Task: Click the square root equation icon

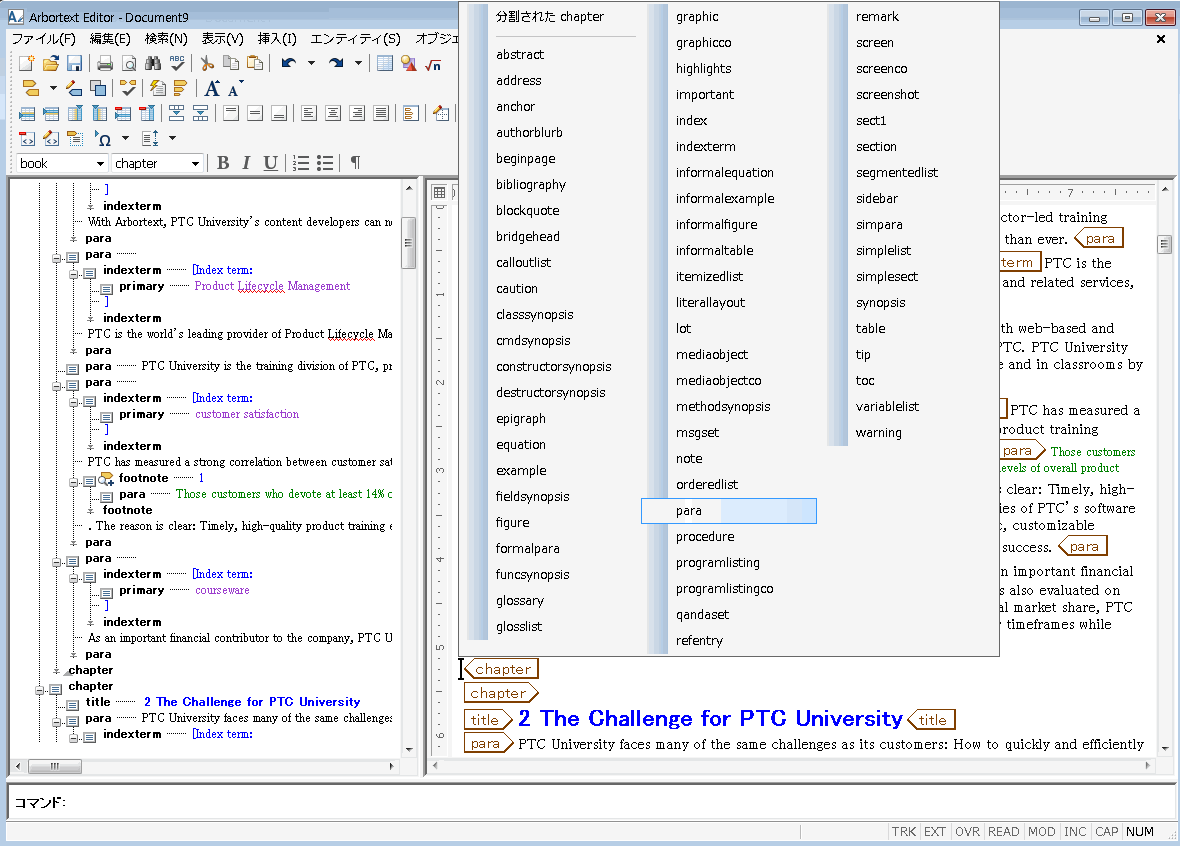Action: point(433,65)
